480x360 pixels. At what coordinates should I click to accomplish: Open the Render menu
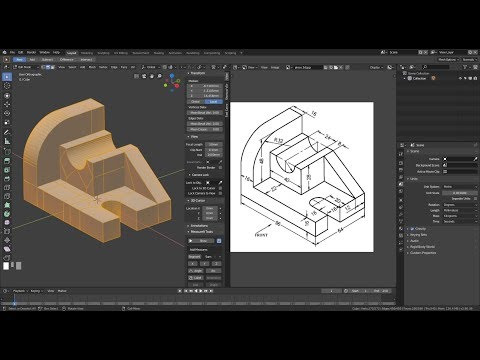pos(31,52)
